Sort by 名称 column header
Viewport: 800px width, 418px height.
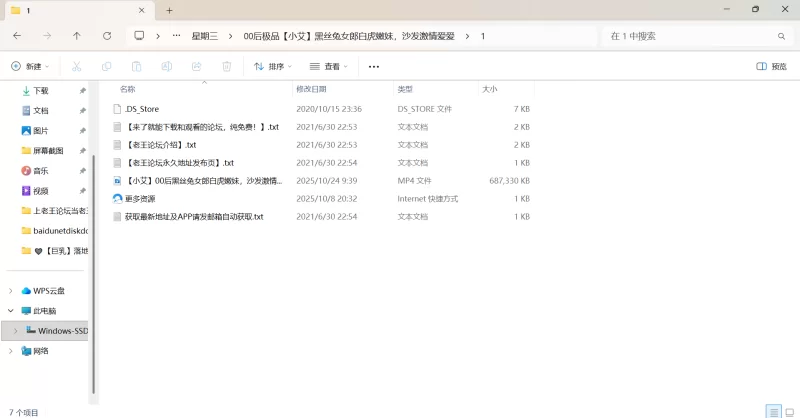128,89
